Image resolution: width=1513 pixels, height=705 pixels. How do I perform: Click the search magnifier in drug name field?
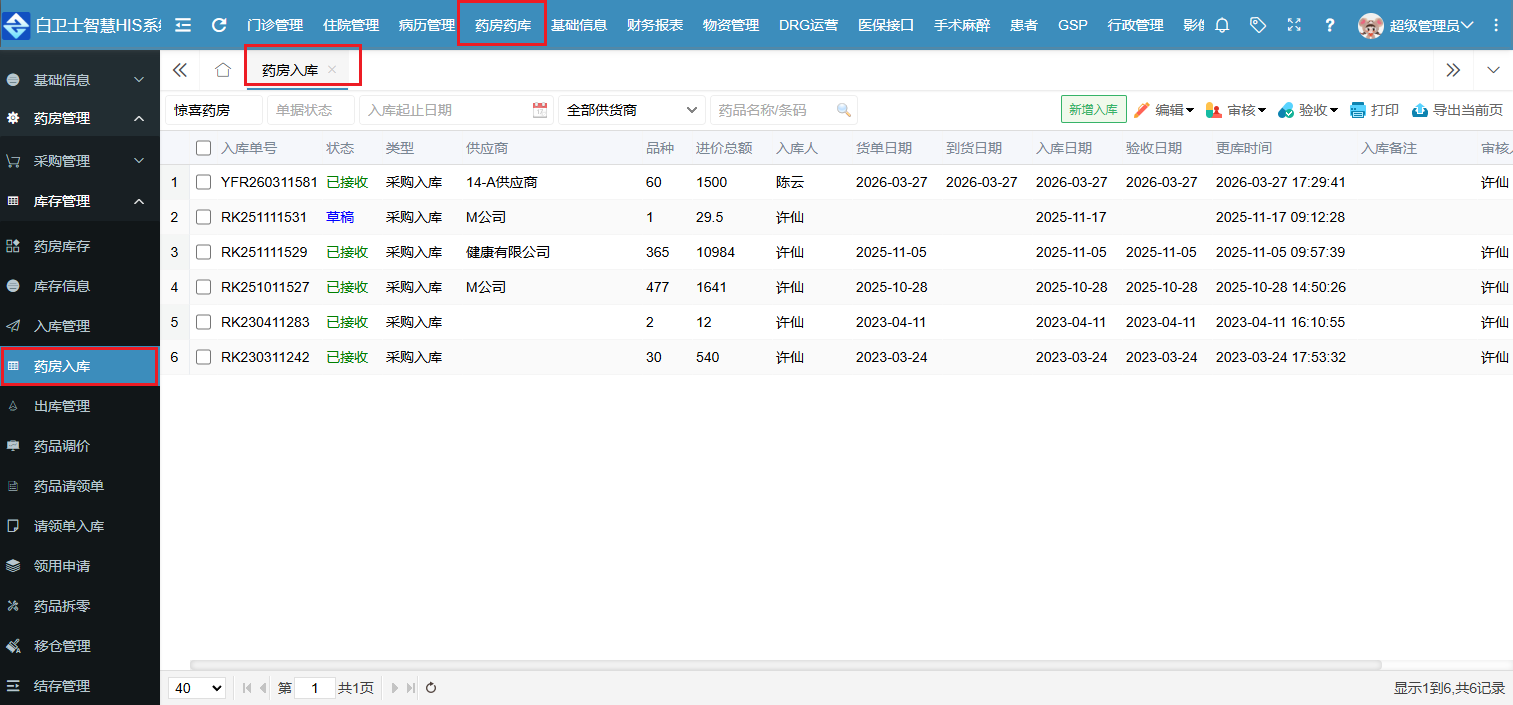pyautogui.click(x=844, y=110)
